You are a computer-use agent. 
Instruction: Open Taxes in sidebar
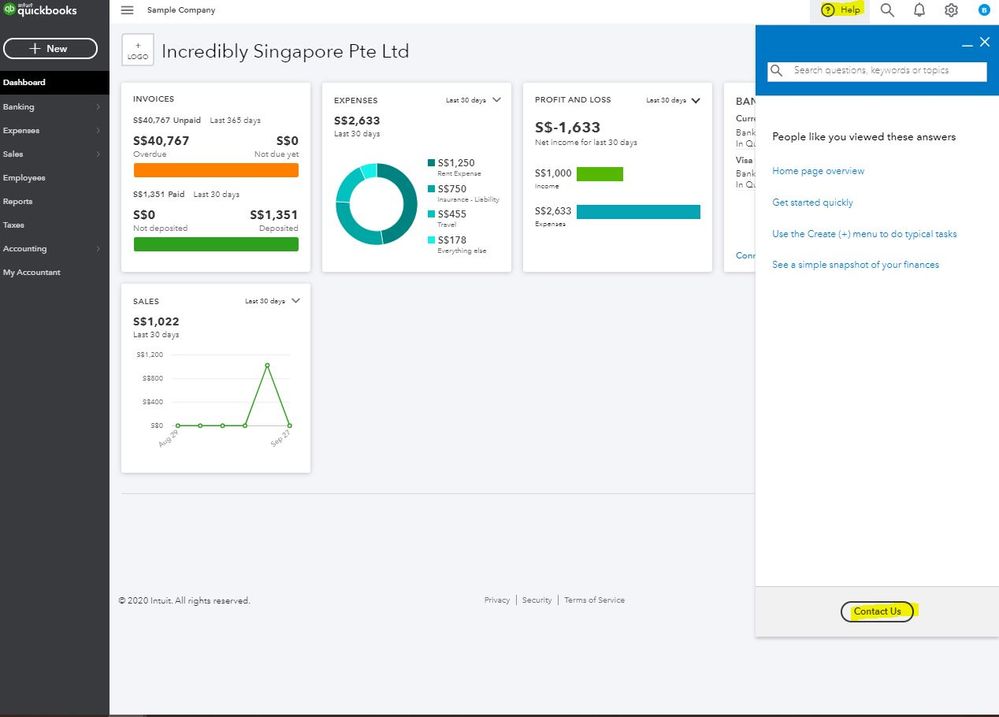[55, 224]
